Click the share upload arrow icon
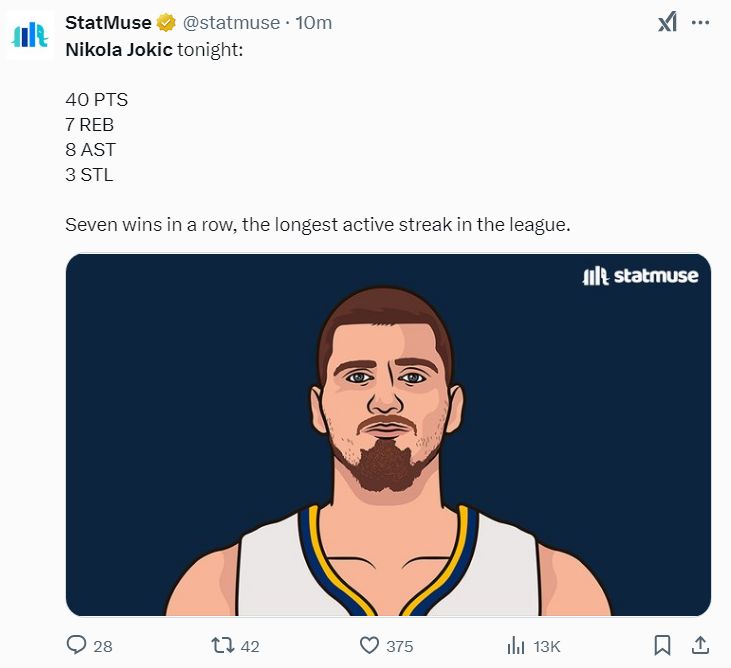The height and width of the screenshot is (668, 731). pos(700,645)
